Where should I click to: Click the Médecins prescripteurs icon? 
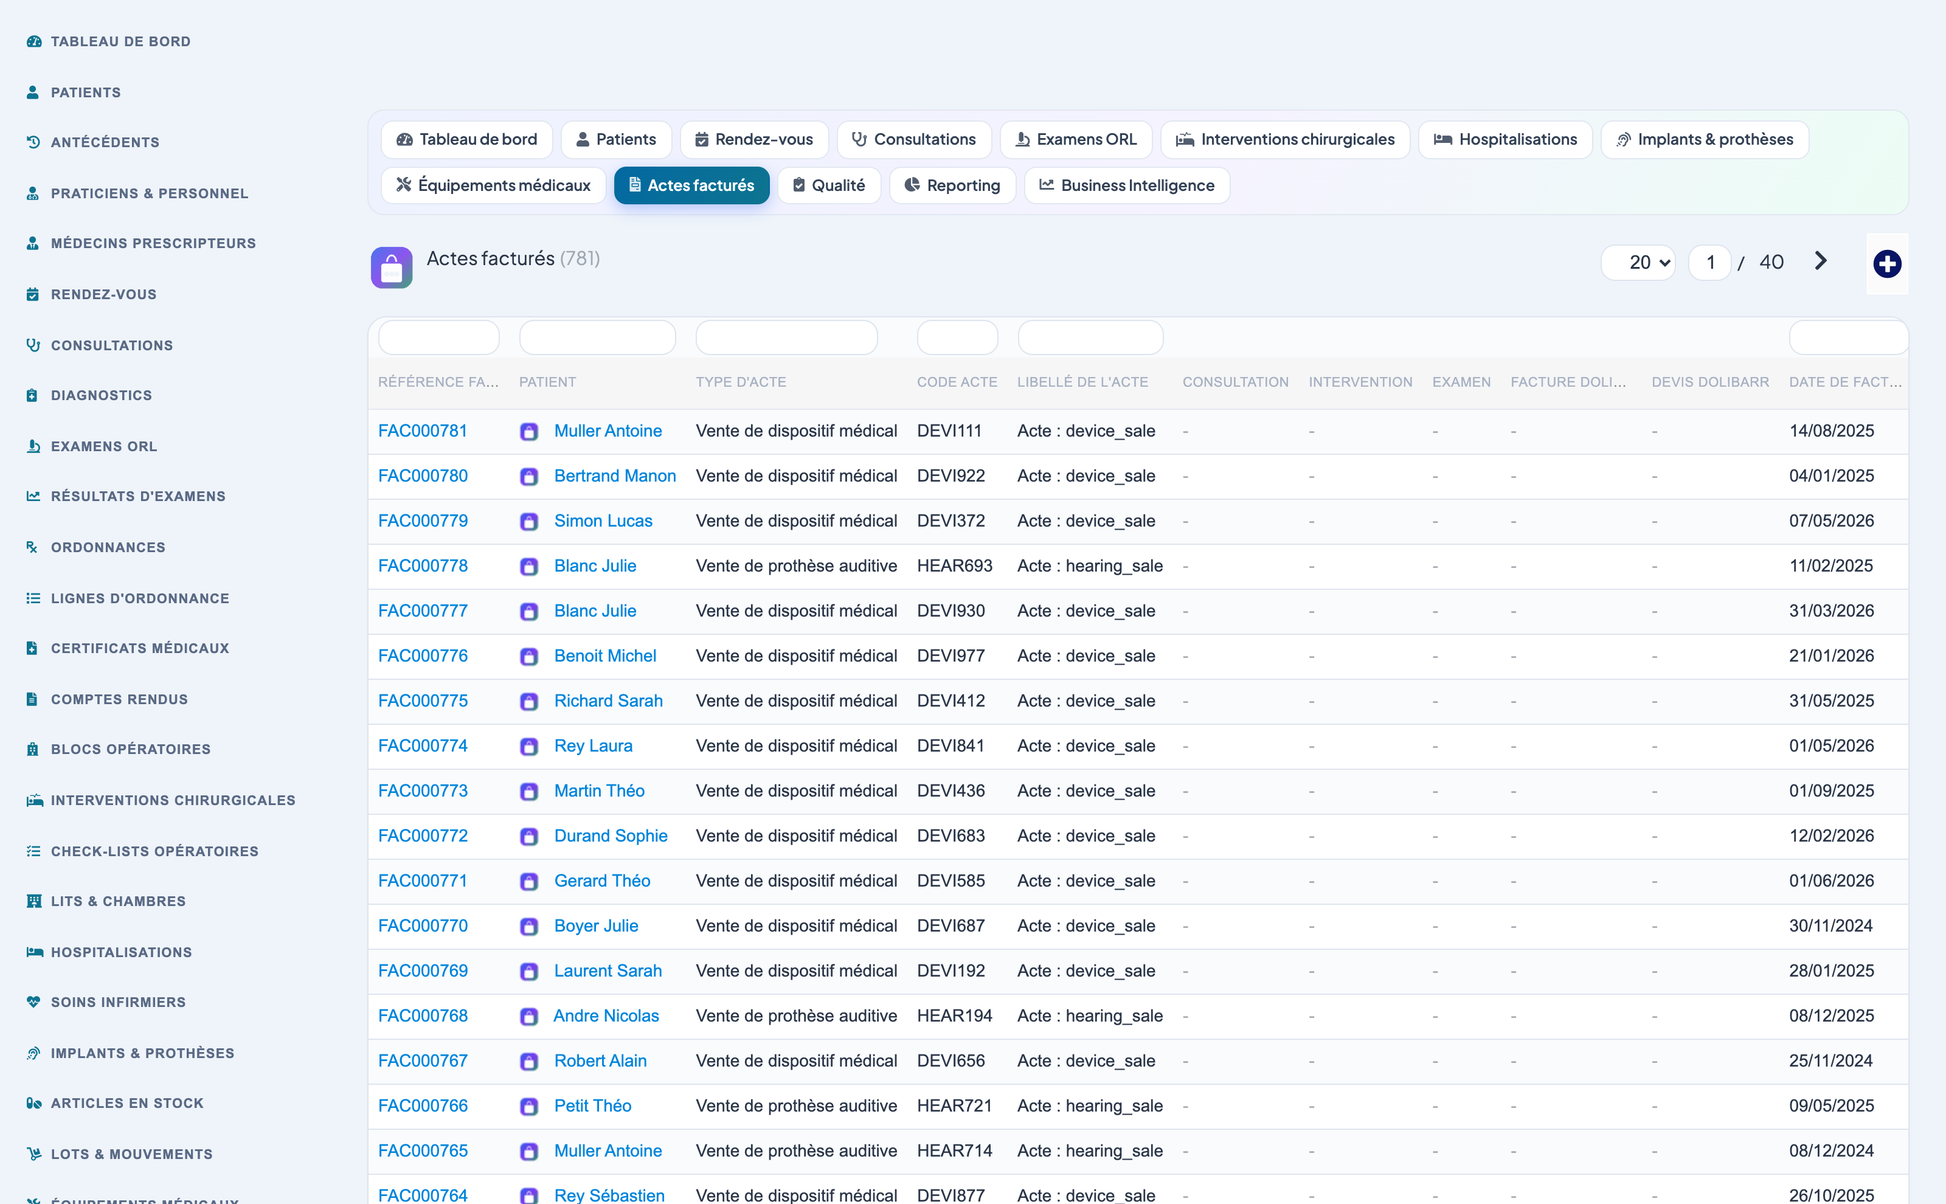(33, 243)
